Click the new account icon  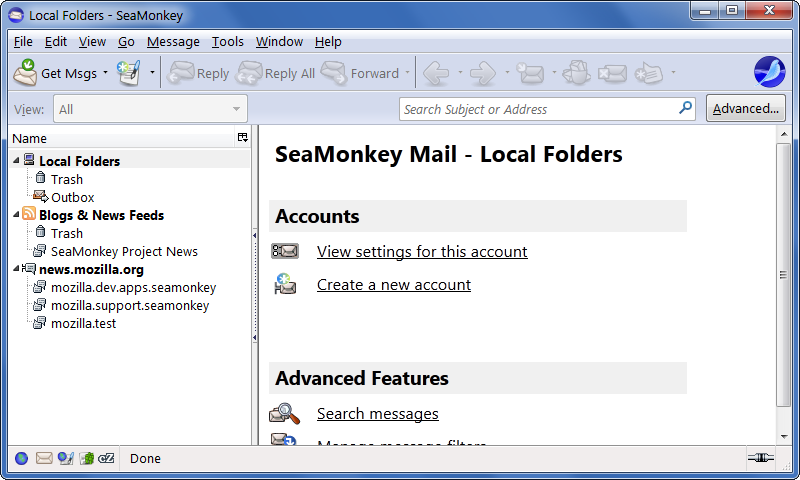[285, 284]
